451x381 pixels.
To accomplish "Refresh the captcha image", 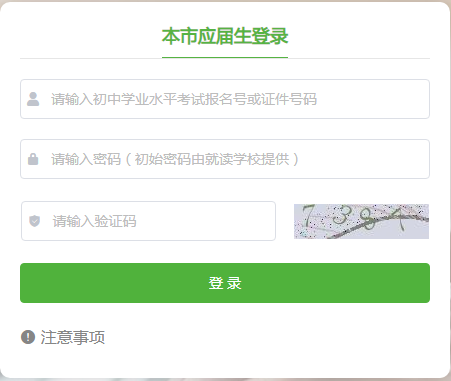I will click(361, 221).
